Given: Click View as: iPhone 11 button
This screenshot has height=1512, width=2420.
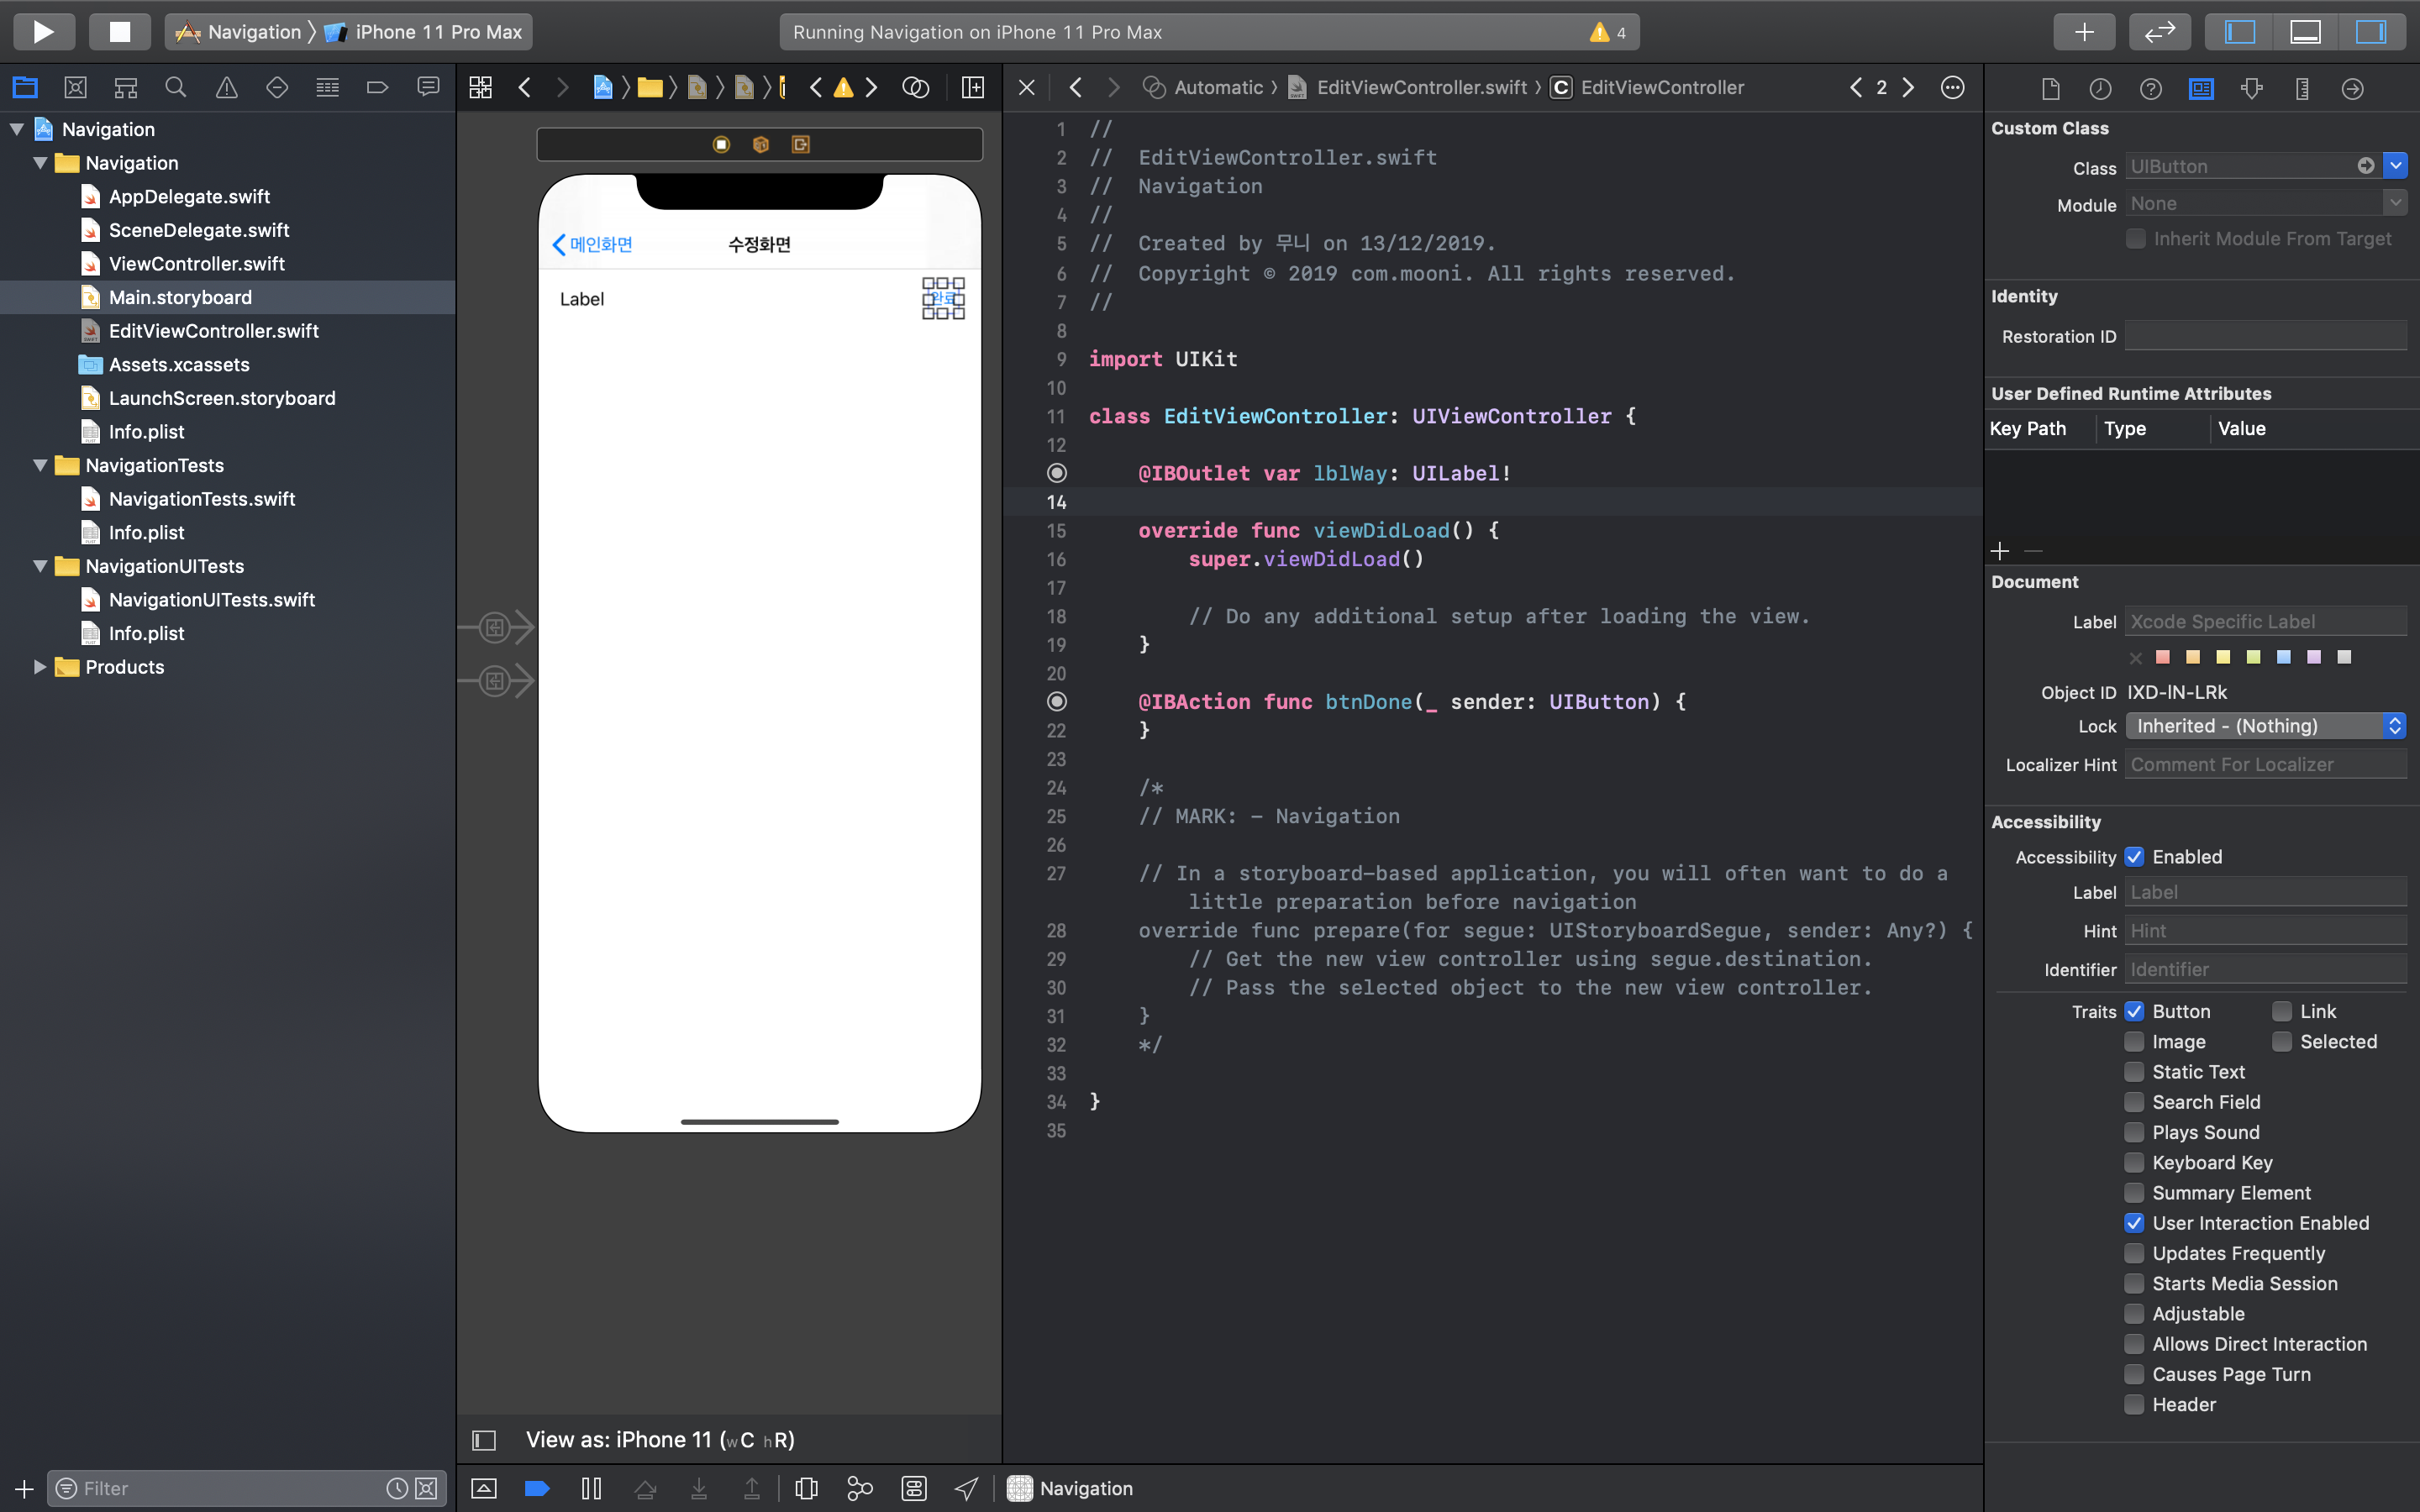Looking at the screenshot, I should point(659,1440).
